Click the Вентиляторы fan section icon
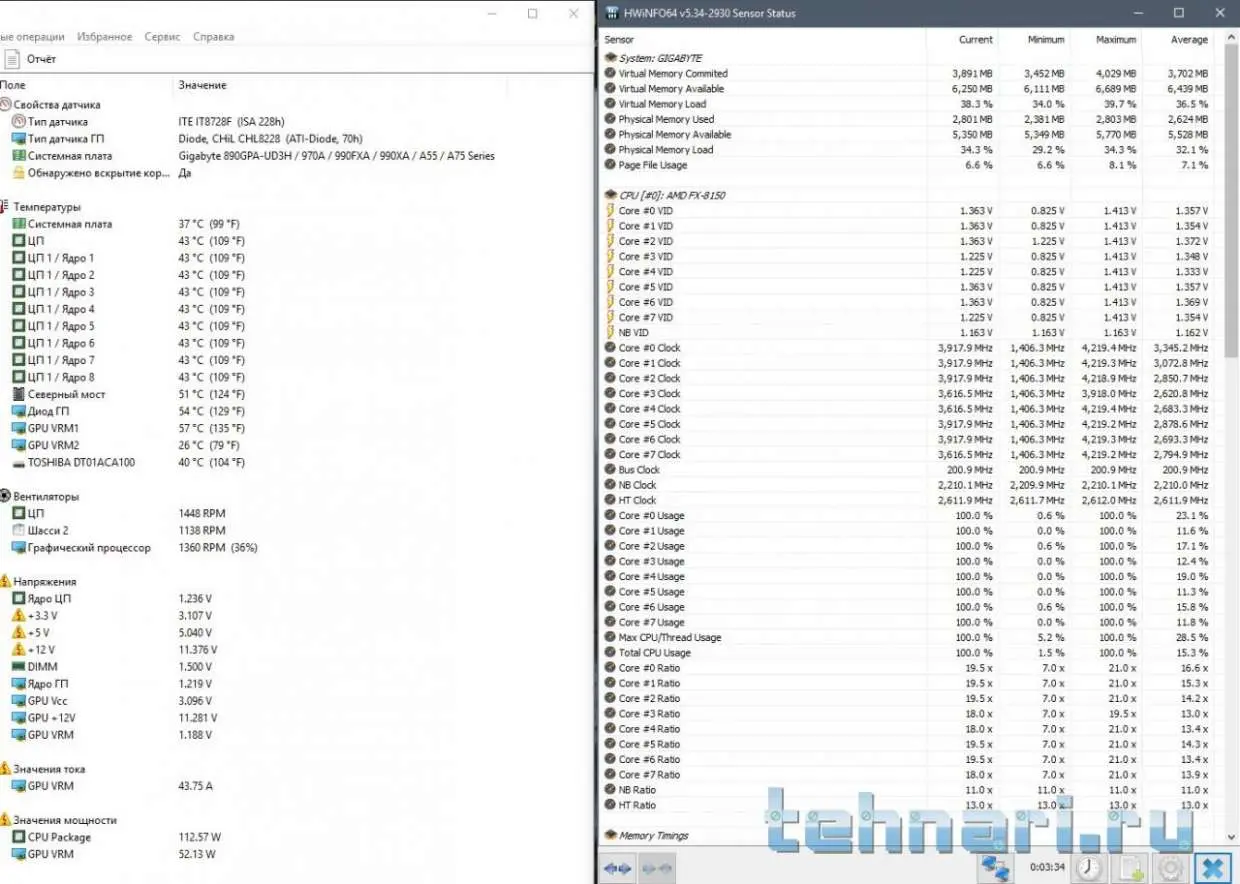The height and width of the screenshot is (884, 1240). click(x=6, y=496)
